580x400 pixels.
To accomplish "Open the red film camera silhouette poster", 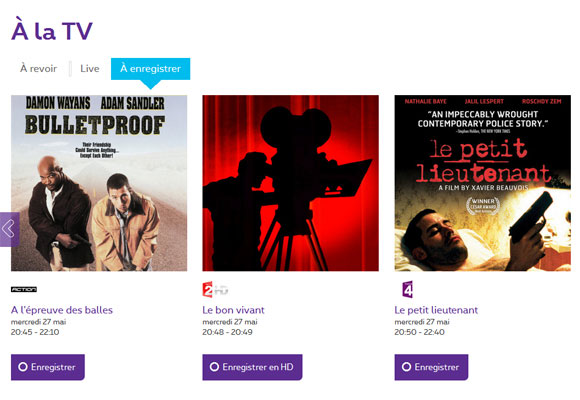I will pyautogui.click(x=290, y=183).
